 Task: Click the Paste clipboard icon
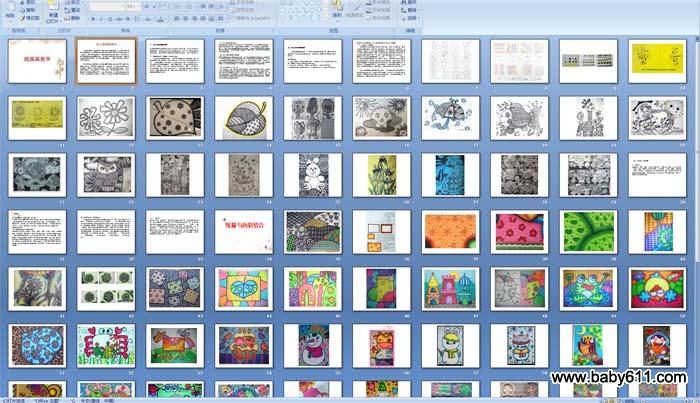(x=11, y=7)
